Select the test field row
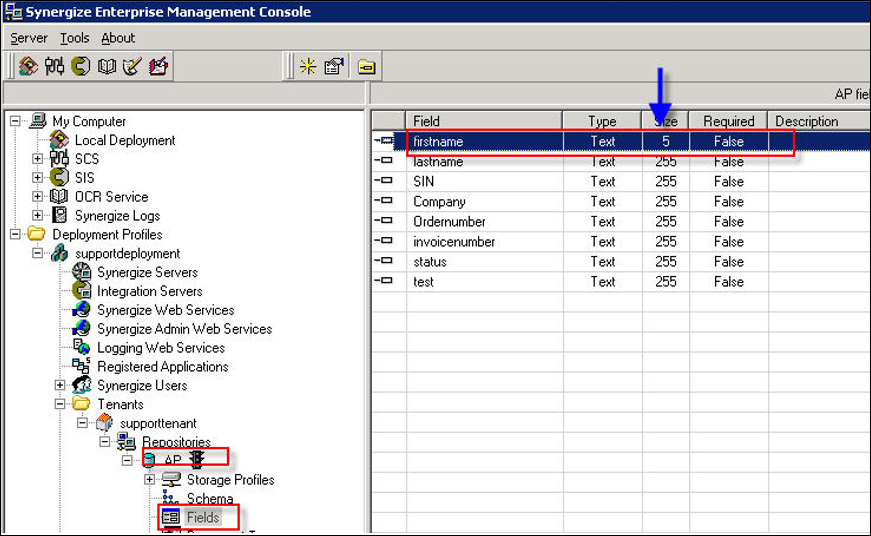The height and width of the screenshot is (536, 871). click(621, 282)
